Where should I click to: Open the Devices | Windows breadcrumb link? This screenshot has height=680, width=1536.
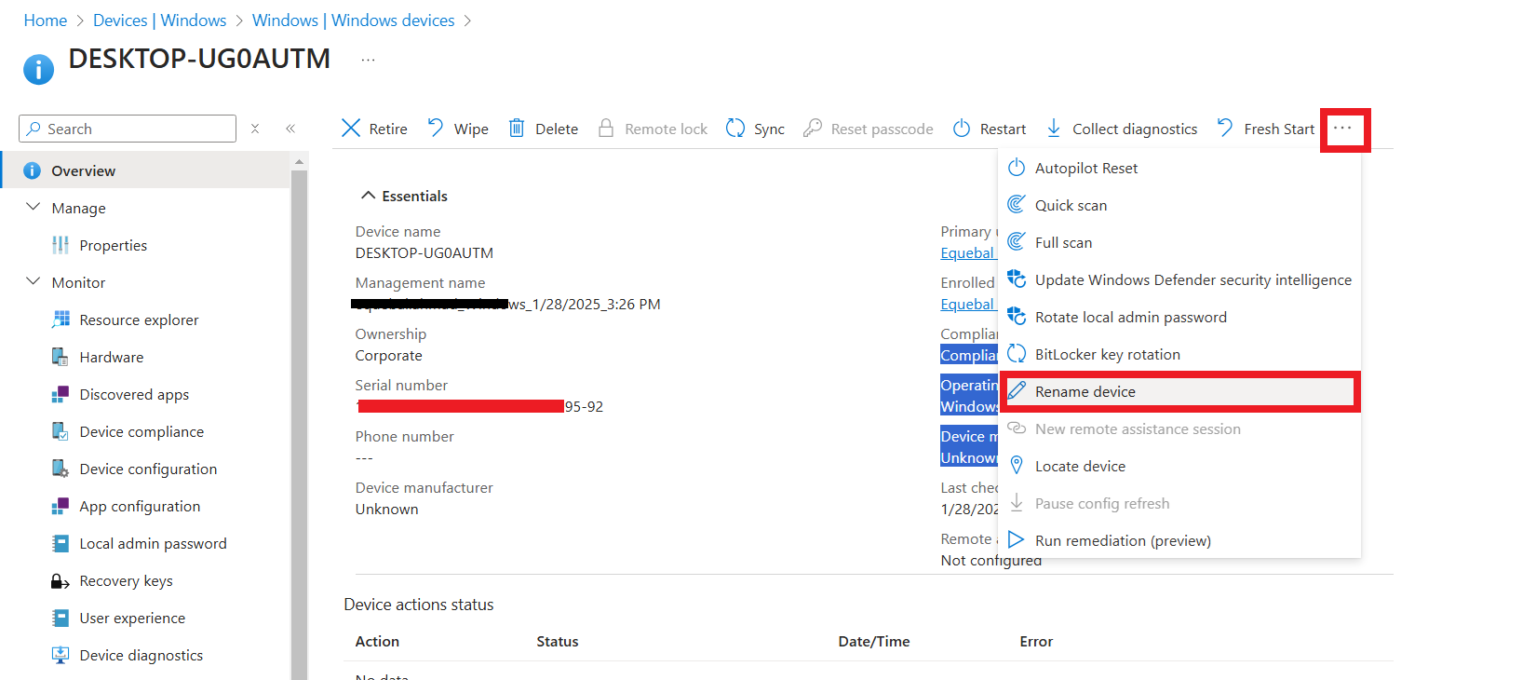point(160,20)
